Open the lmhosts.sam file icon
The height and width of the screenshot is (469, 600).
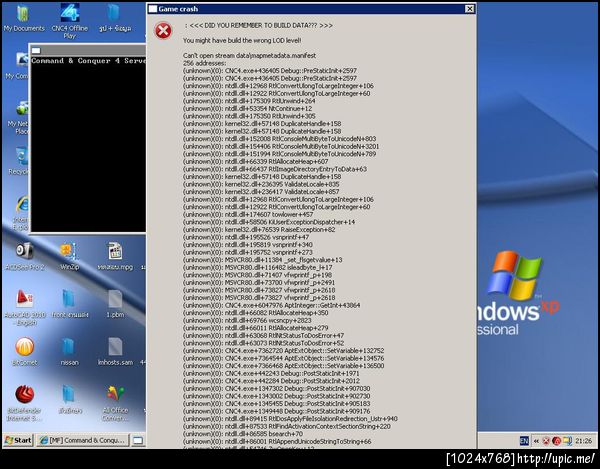pyautogui.click(x=115, y=352)
